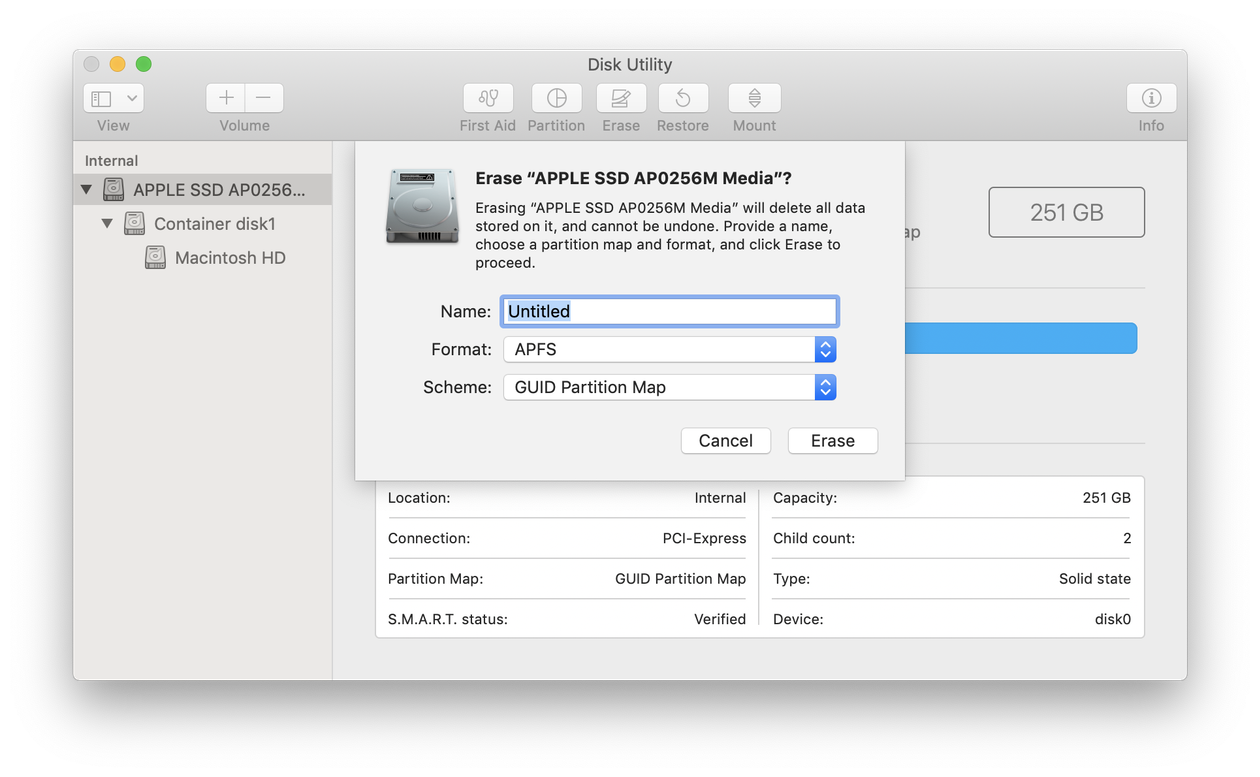
Task: Click the blue capacity usage bar
Action: pyautogui.click(x=1020, y=338)
